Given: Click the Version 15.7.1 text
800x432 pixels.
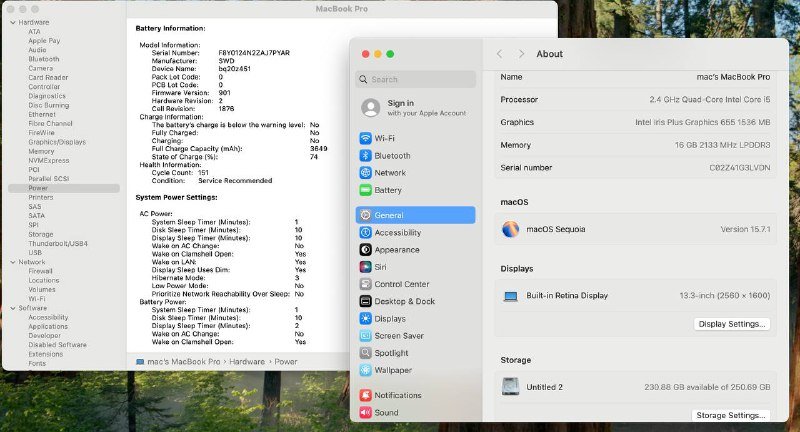Looking at the screenshot, I should tap(745, 230).
